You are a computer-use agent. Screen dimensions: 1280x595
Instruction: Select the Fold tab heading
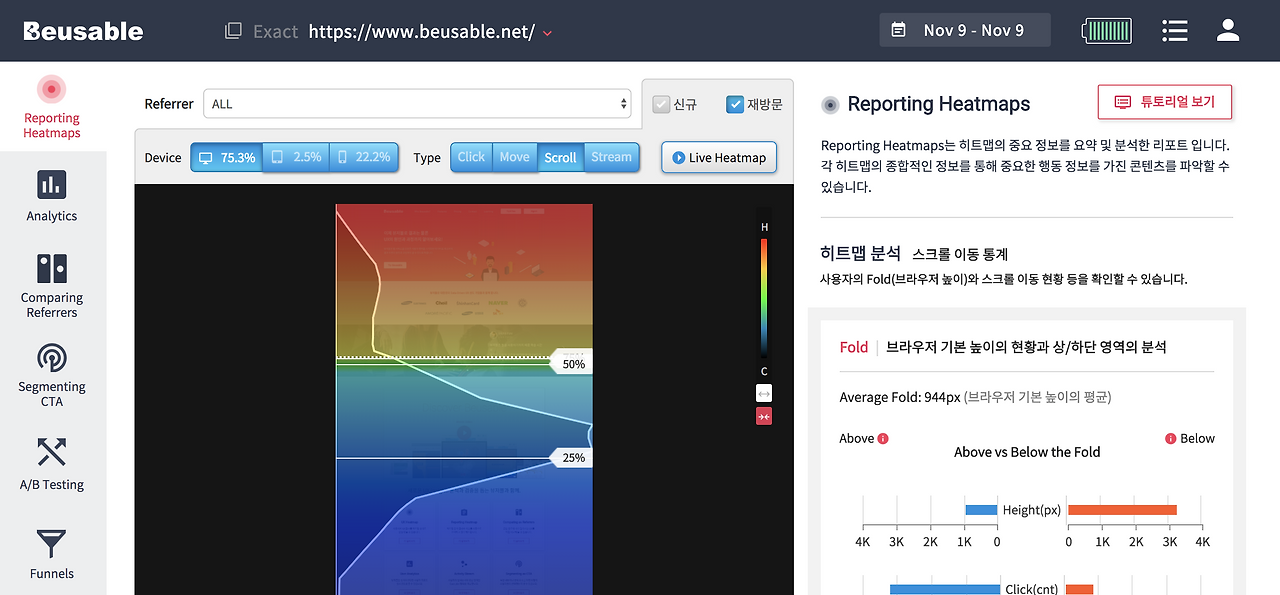tap(854, 347)
